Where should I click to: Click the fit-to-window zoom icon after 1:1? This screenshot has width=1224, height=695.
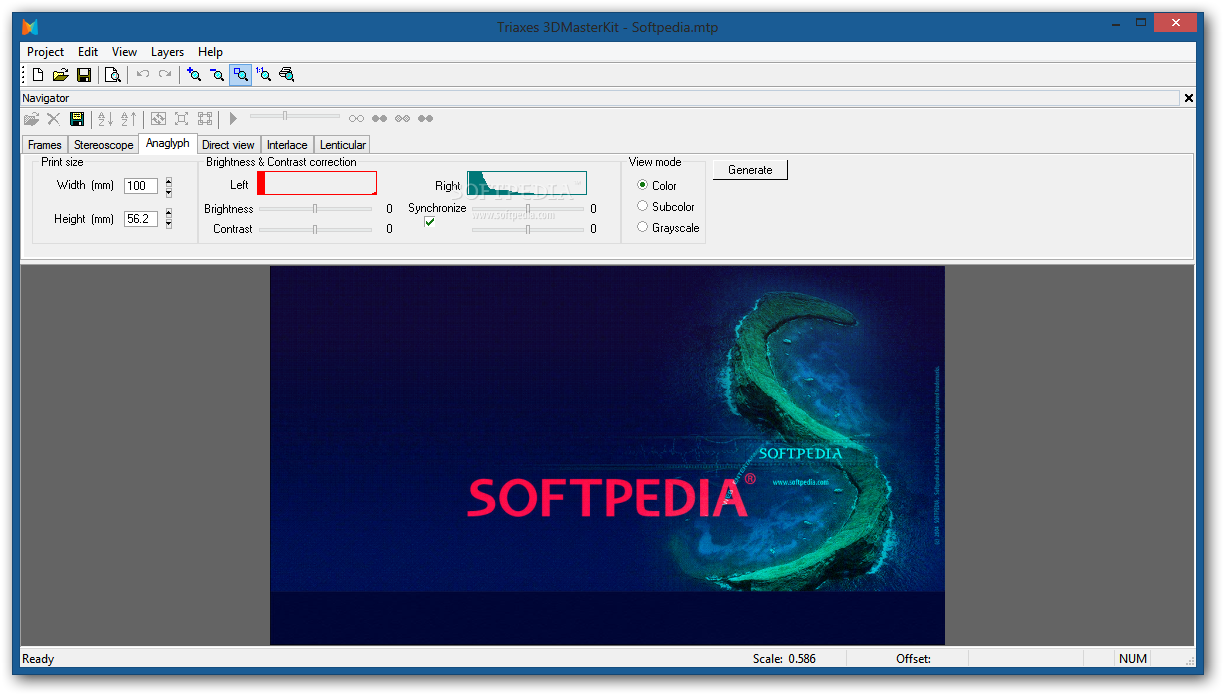[x=287, y=74]
